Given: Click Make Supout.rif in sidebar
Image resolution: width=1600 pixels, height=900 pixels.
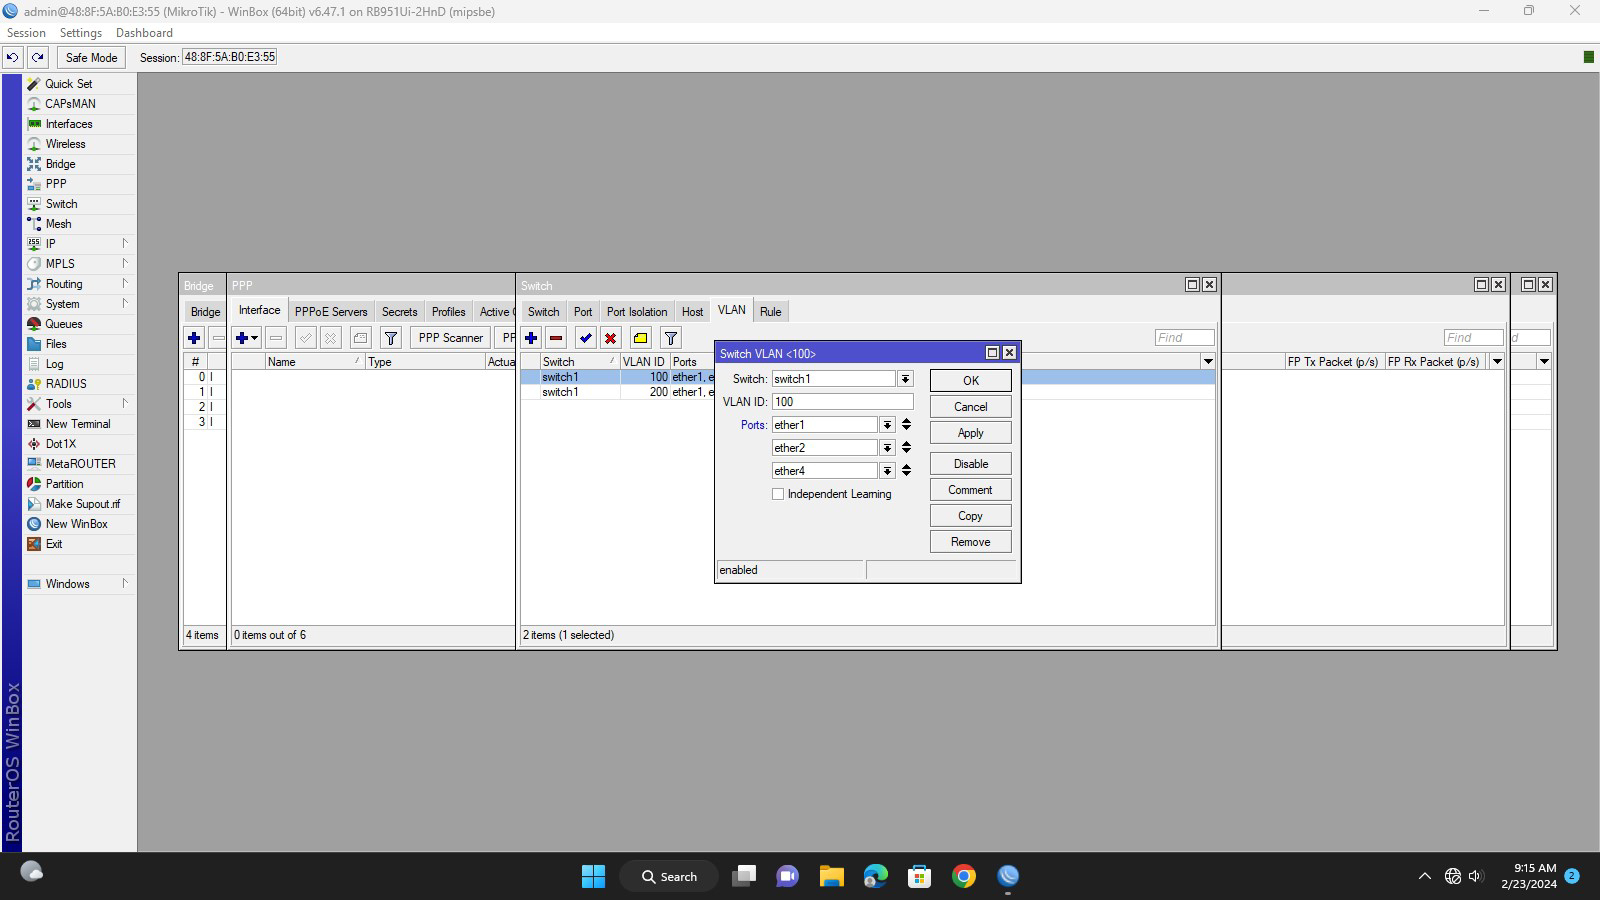Looking at the screenshot, I should coord(82,504).
